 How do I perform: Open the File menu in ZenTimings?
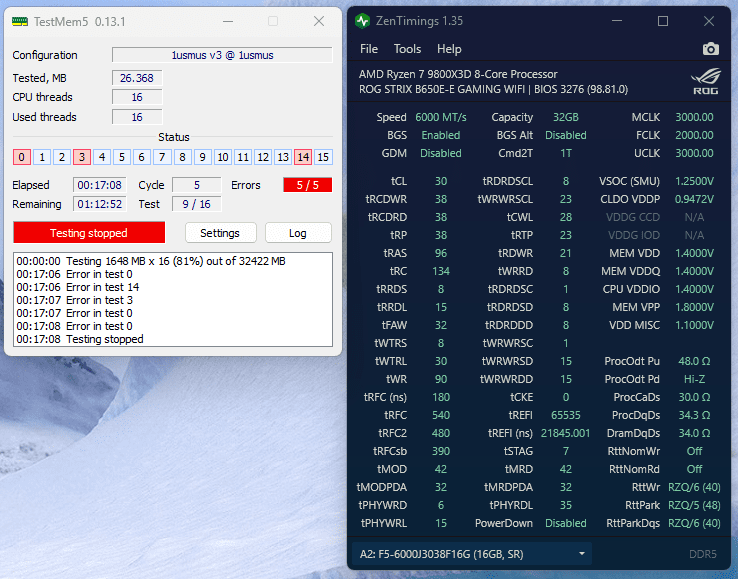point(369,49)
